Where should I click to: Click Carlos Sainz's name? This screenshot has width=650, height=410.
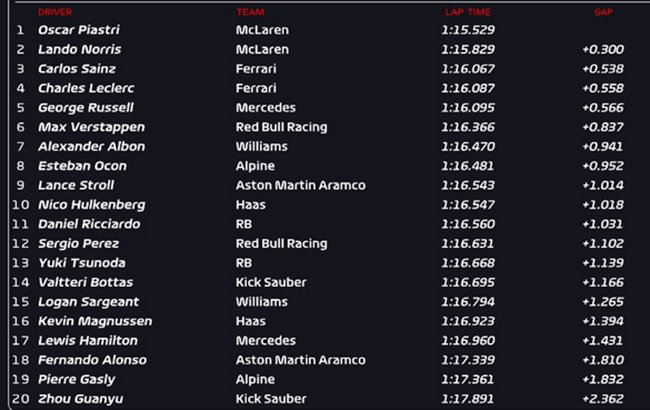coord(76,69)
